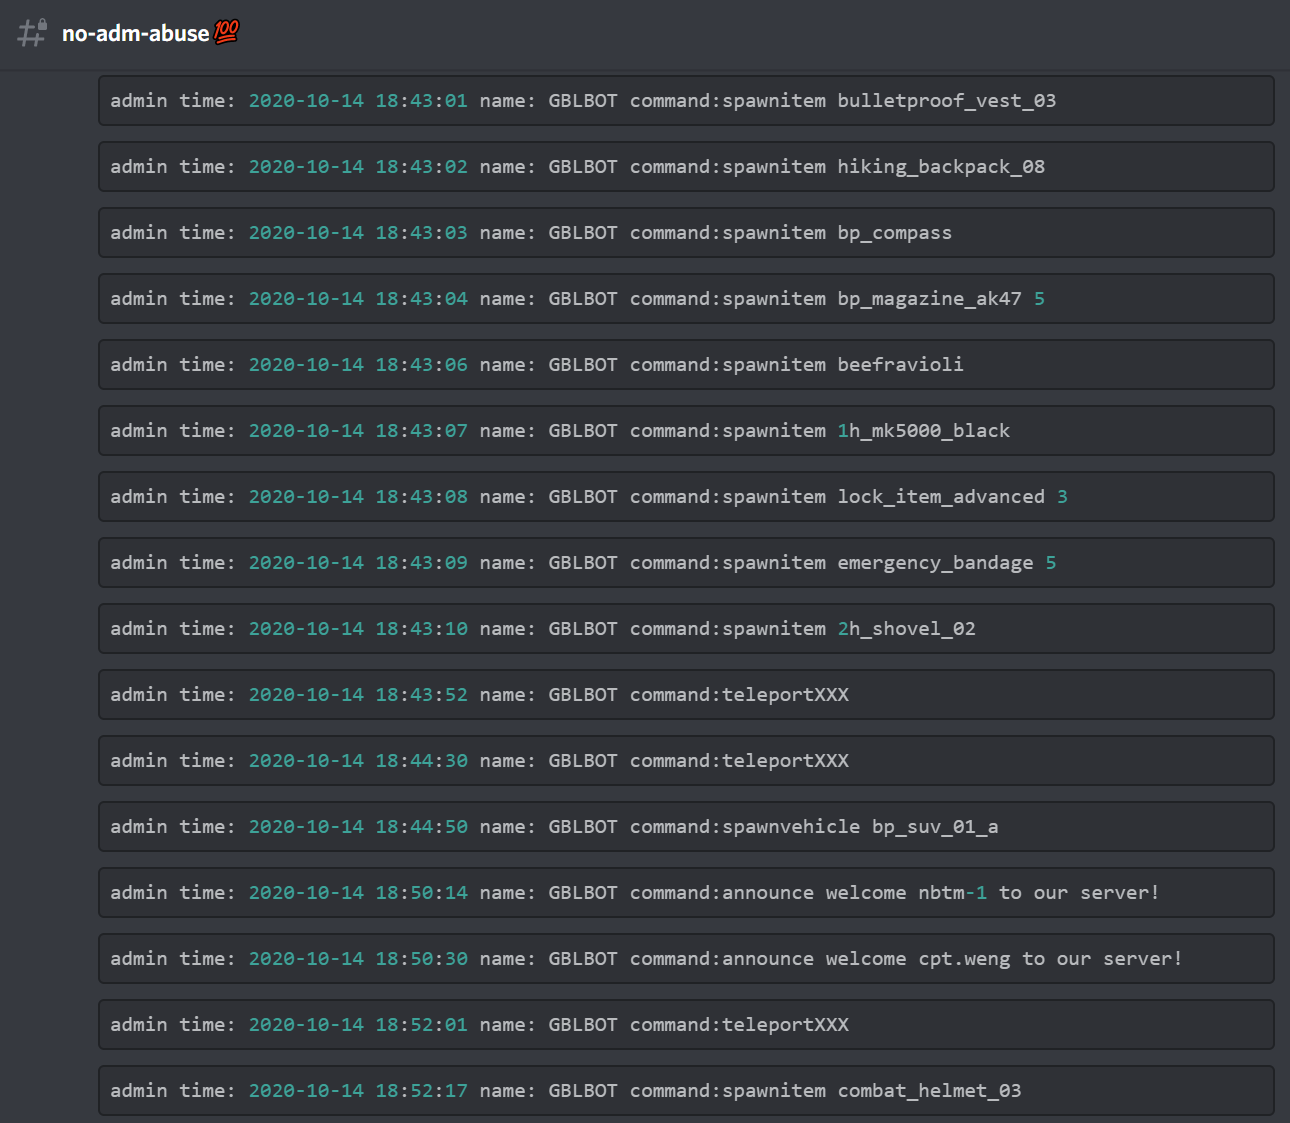Image resolution: width=1290 pixels, height=1123 pixels.
Task: Select the bp_compass spawnitem log line
Action: pos(685,233)
